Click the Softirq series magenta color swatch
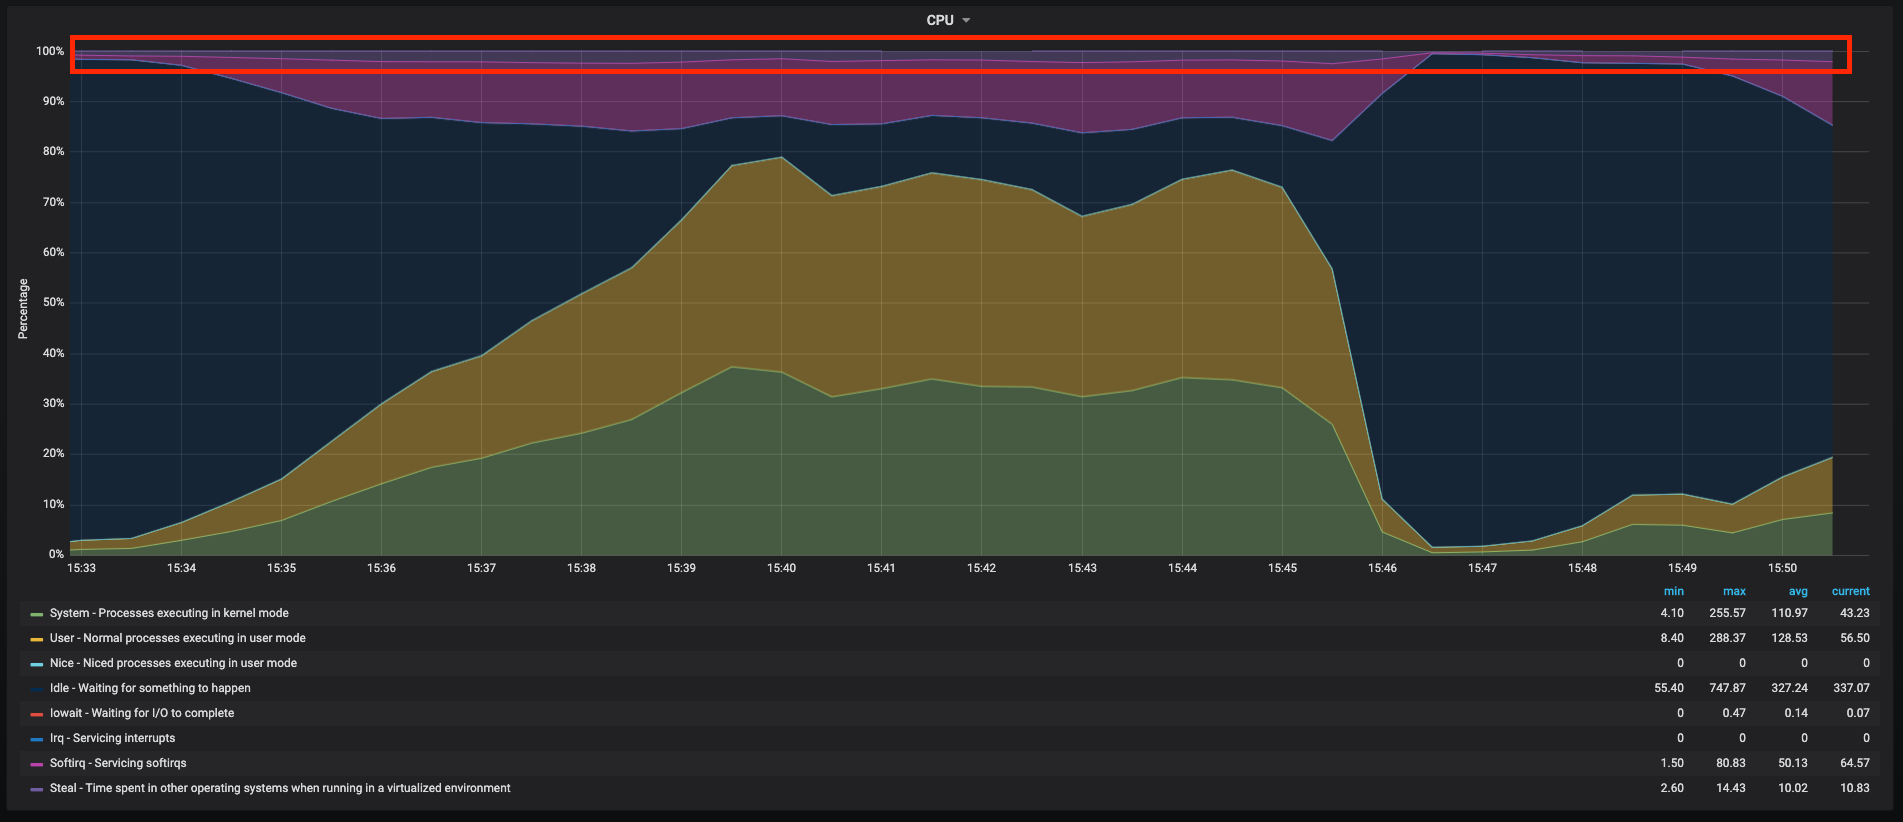Screen dimensions: 1903x822 (x=37, y=764)
